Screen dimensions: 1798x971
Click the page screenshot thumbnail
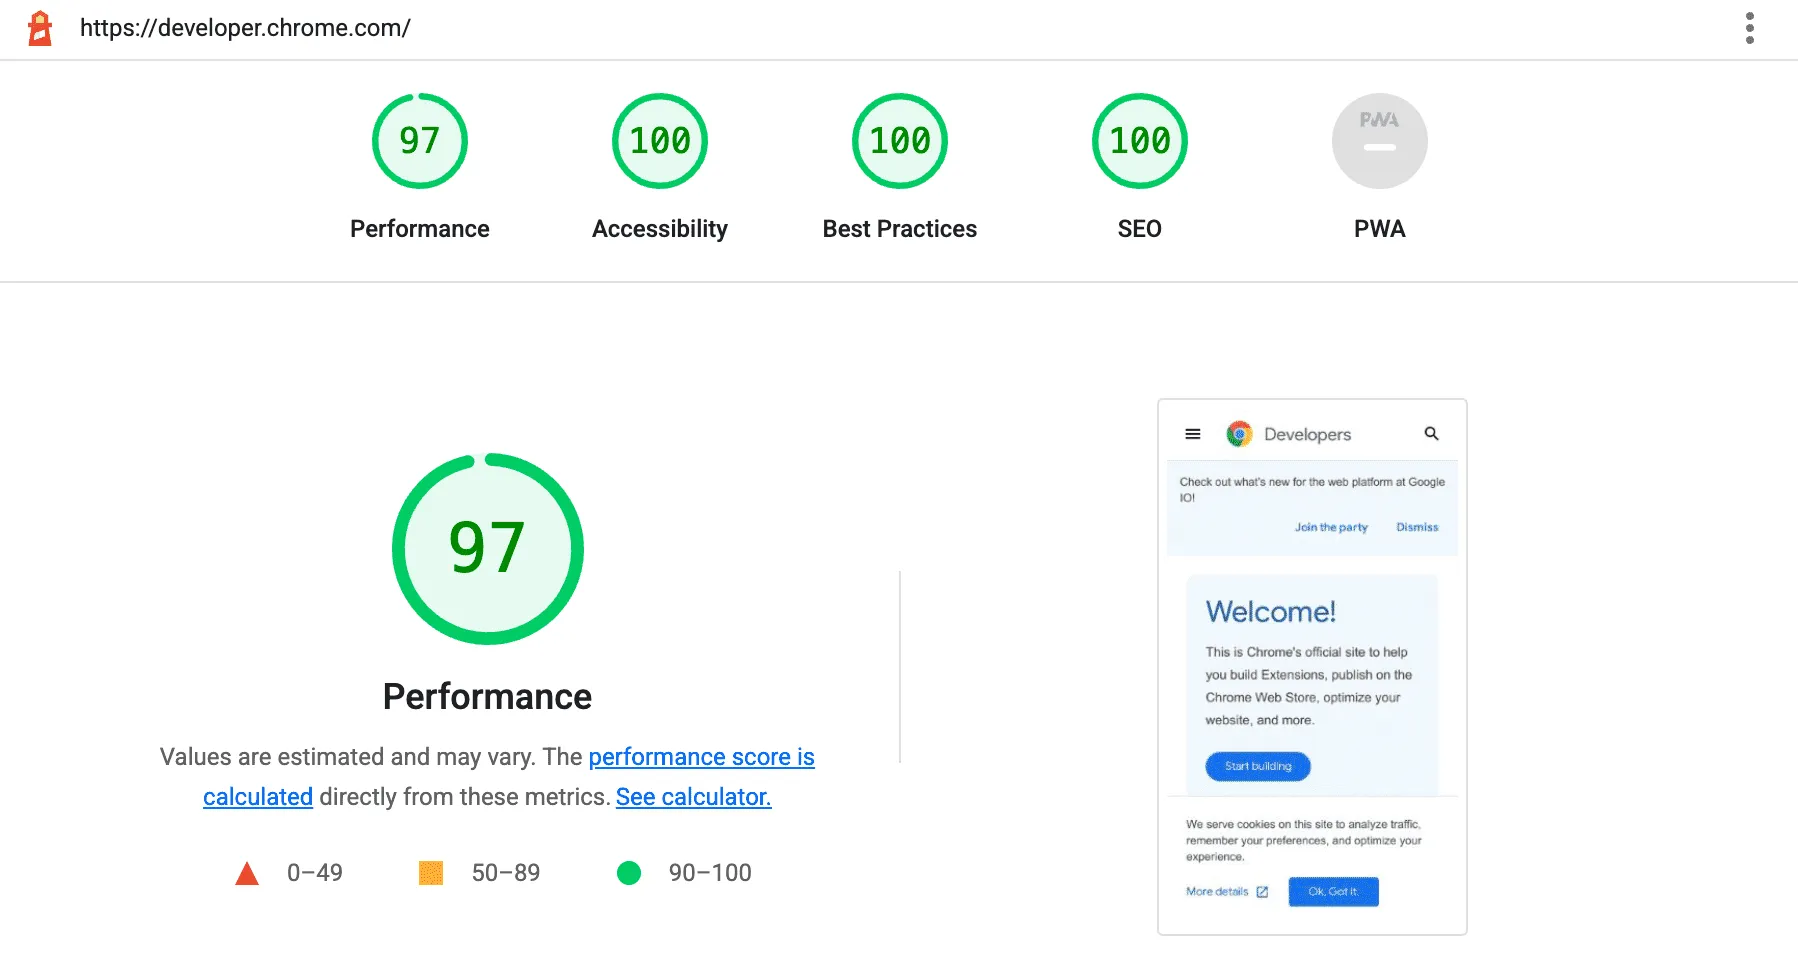pos(1311,667)
